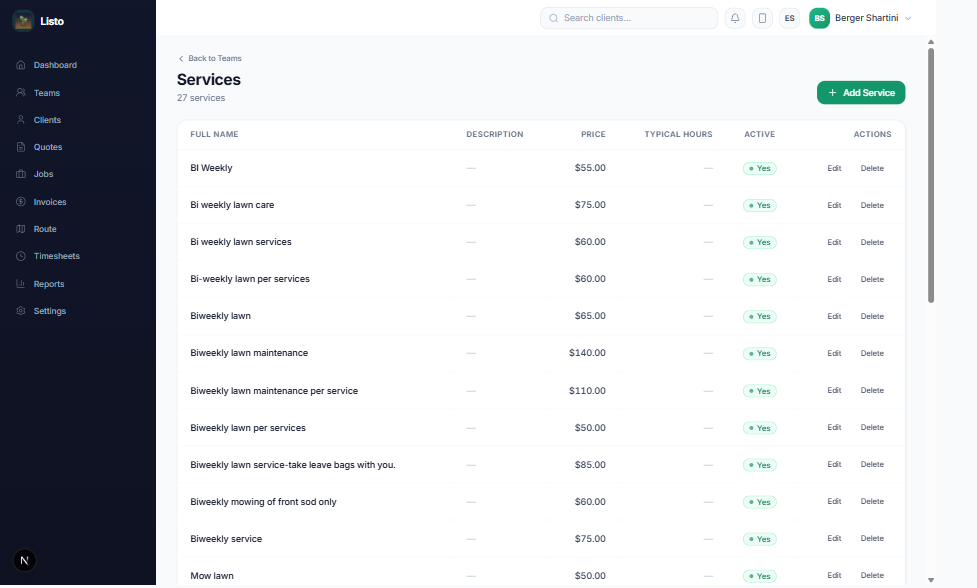
Task: Click the Route map icon
Action: pos(21,229)
